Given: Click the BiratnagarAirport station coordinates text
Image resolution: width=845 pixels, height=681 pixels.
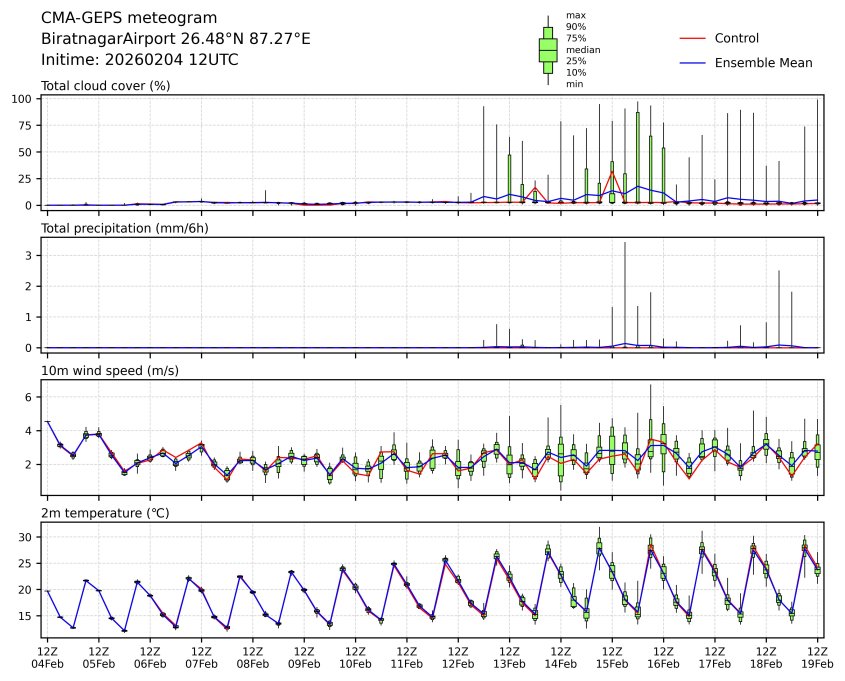Looking at the screenshot, I should [x=176, y=39].
